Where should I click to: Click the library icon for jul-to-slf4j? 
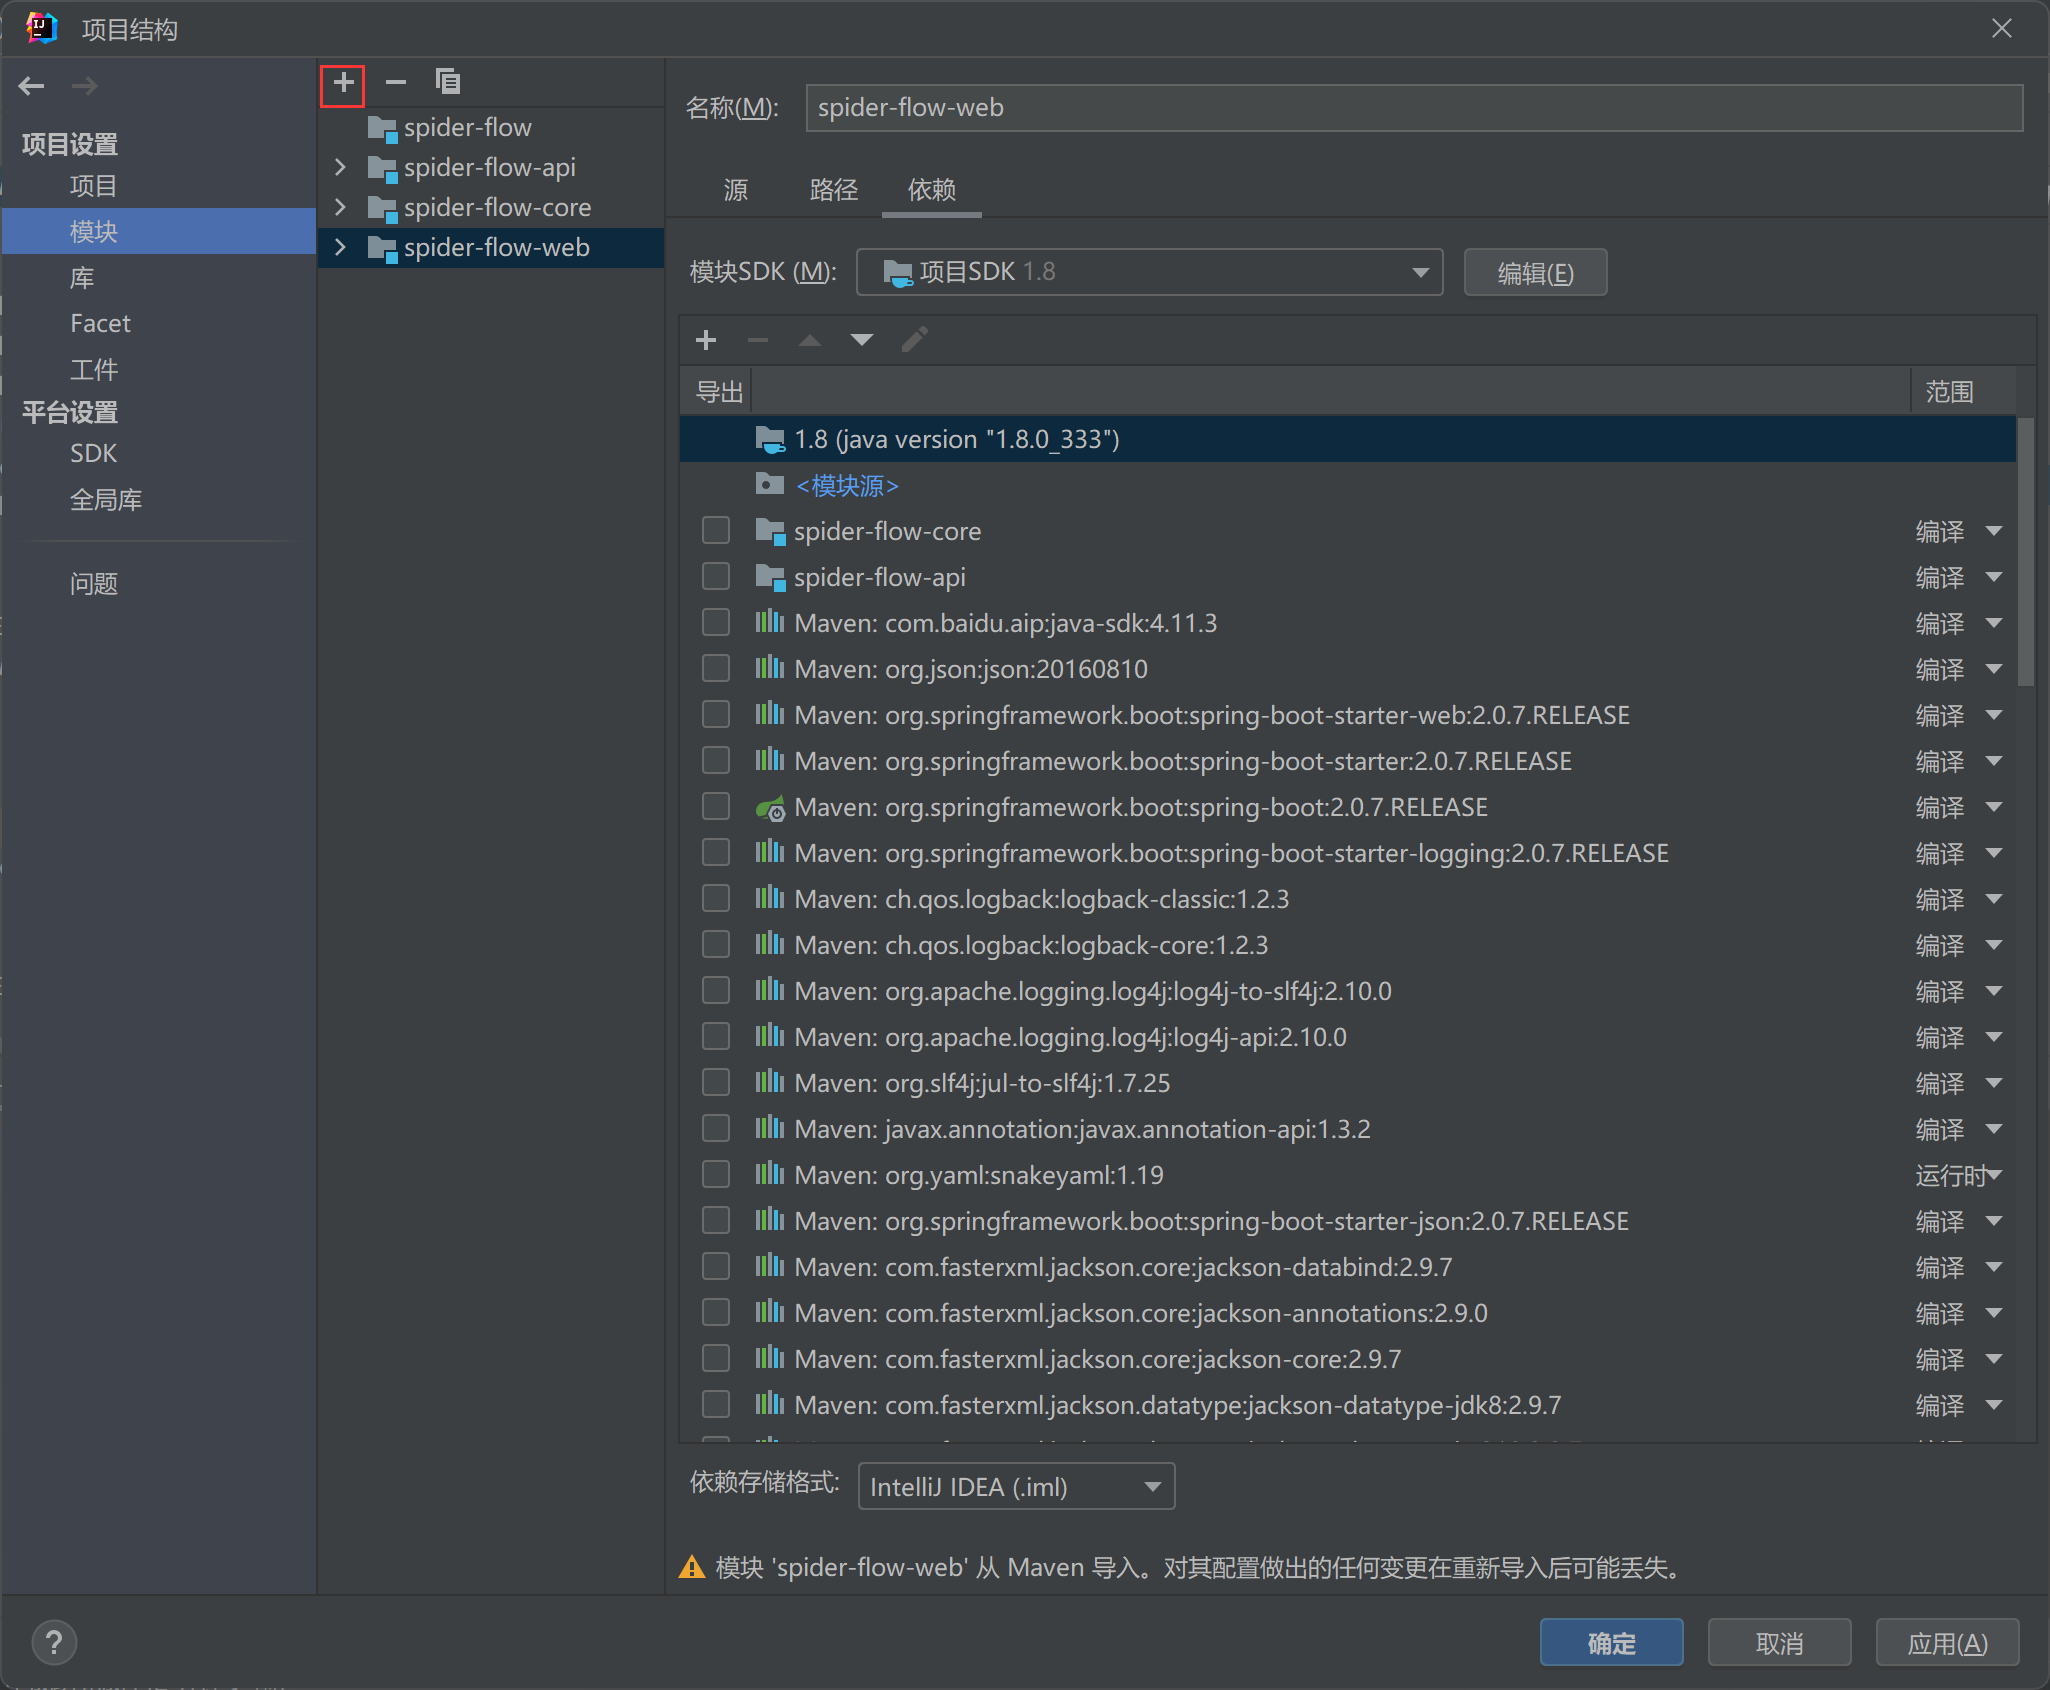click(x=769, y=1082)
